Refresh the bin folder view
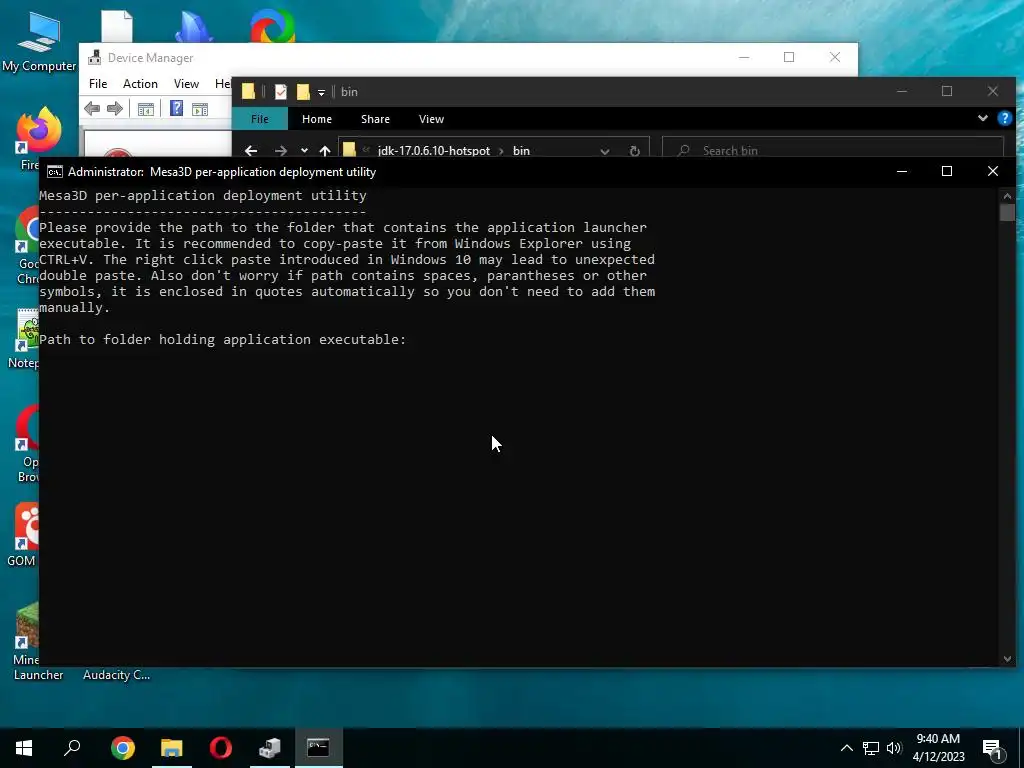This screenshot has width=1024, height=768. point(634,151)
